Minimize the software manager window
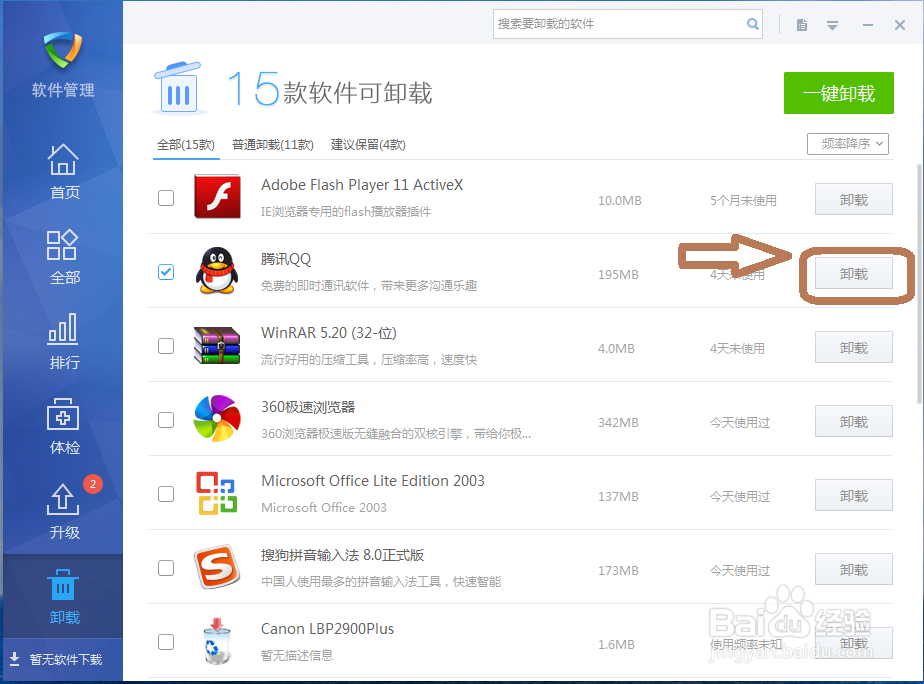 coord(867,25)
